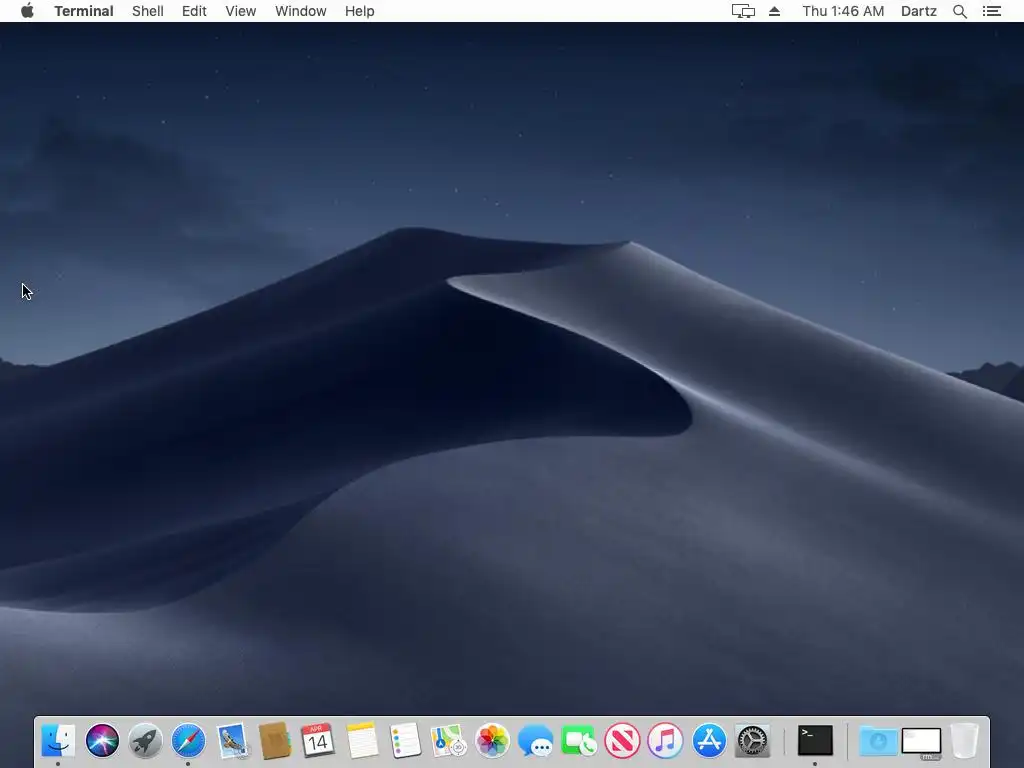
Task: Open Launchpad rocket icon
Action: pyautogui.click(x=145, y=741)
